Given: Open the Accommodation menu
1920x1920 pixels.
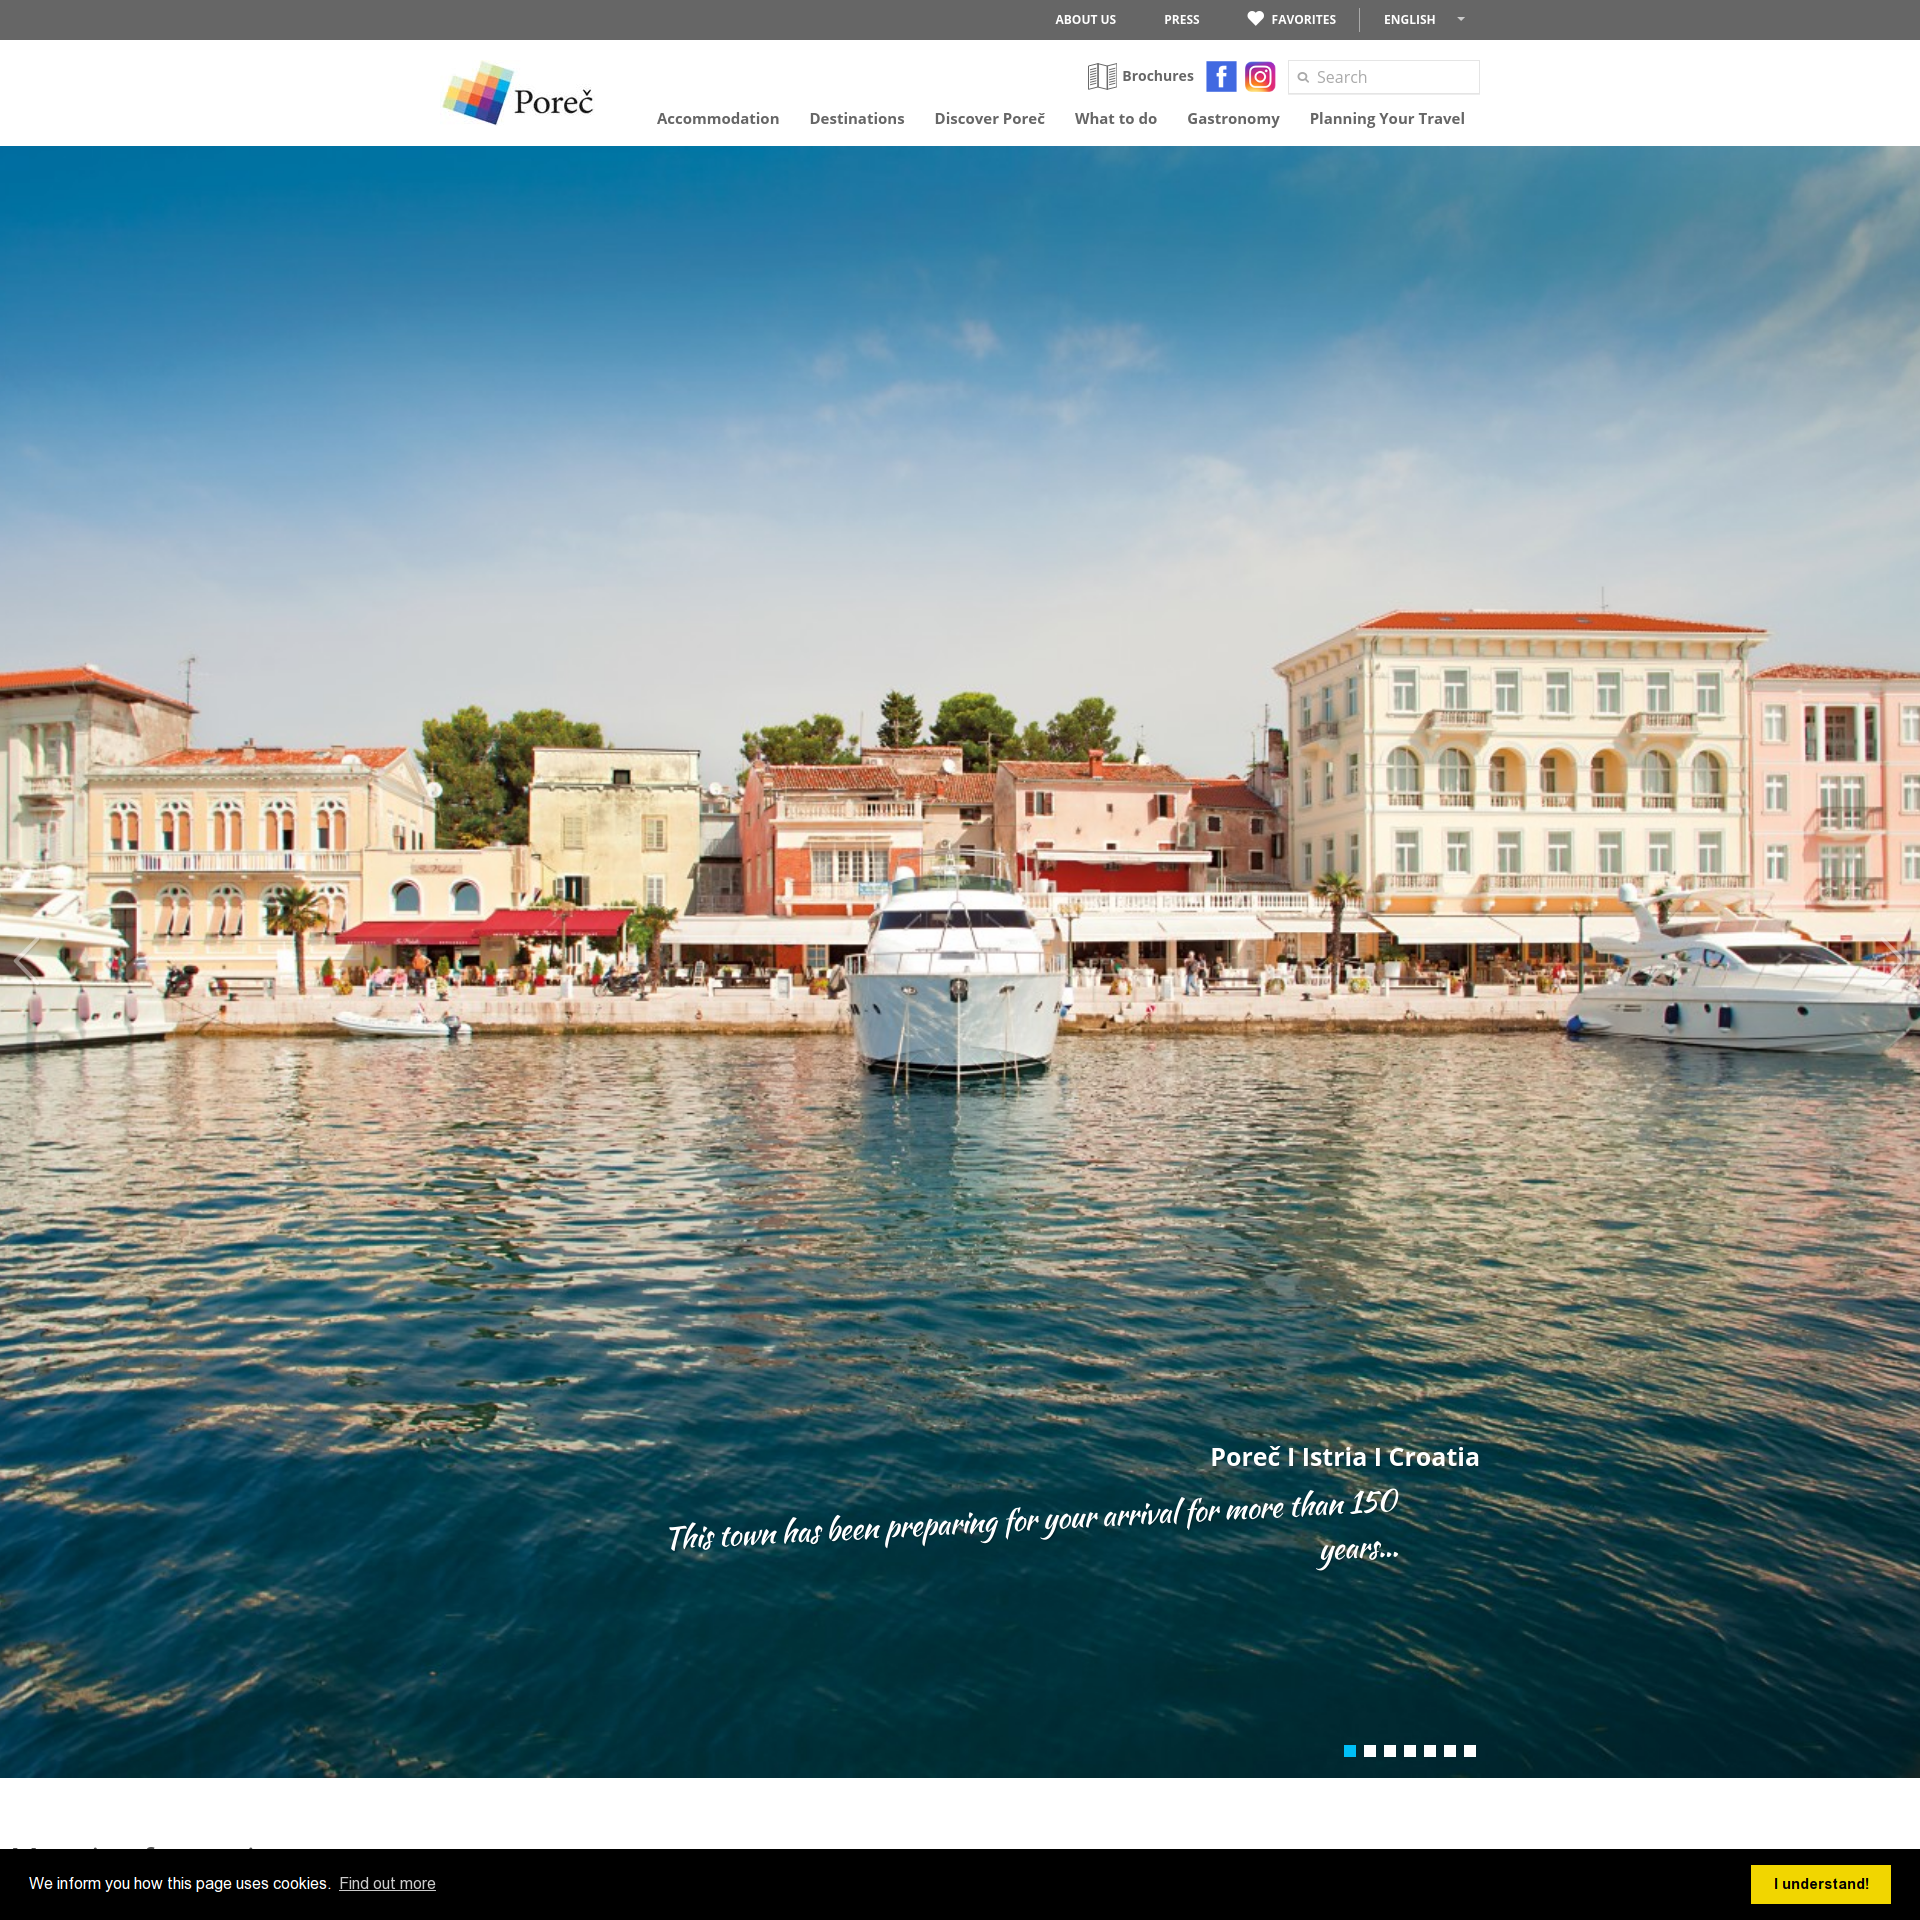Looking at the screenshot, I should (717, 119).
